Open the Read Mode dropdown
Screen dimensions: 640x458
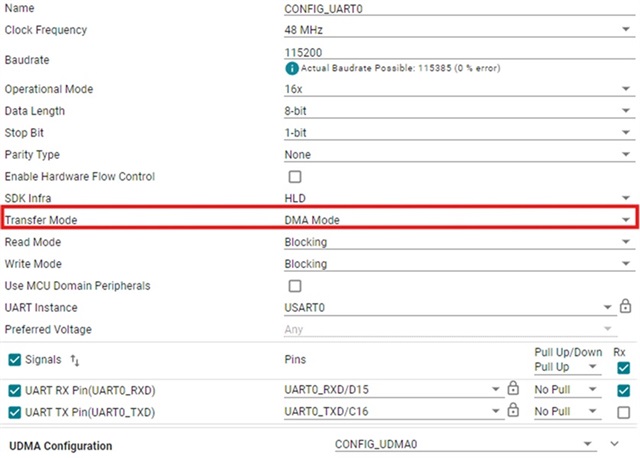click(459, 242)
